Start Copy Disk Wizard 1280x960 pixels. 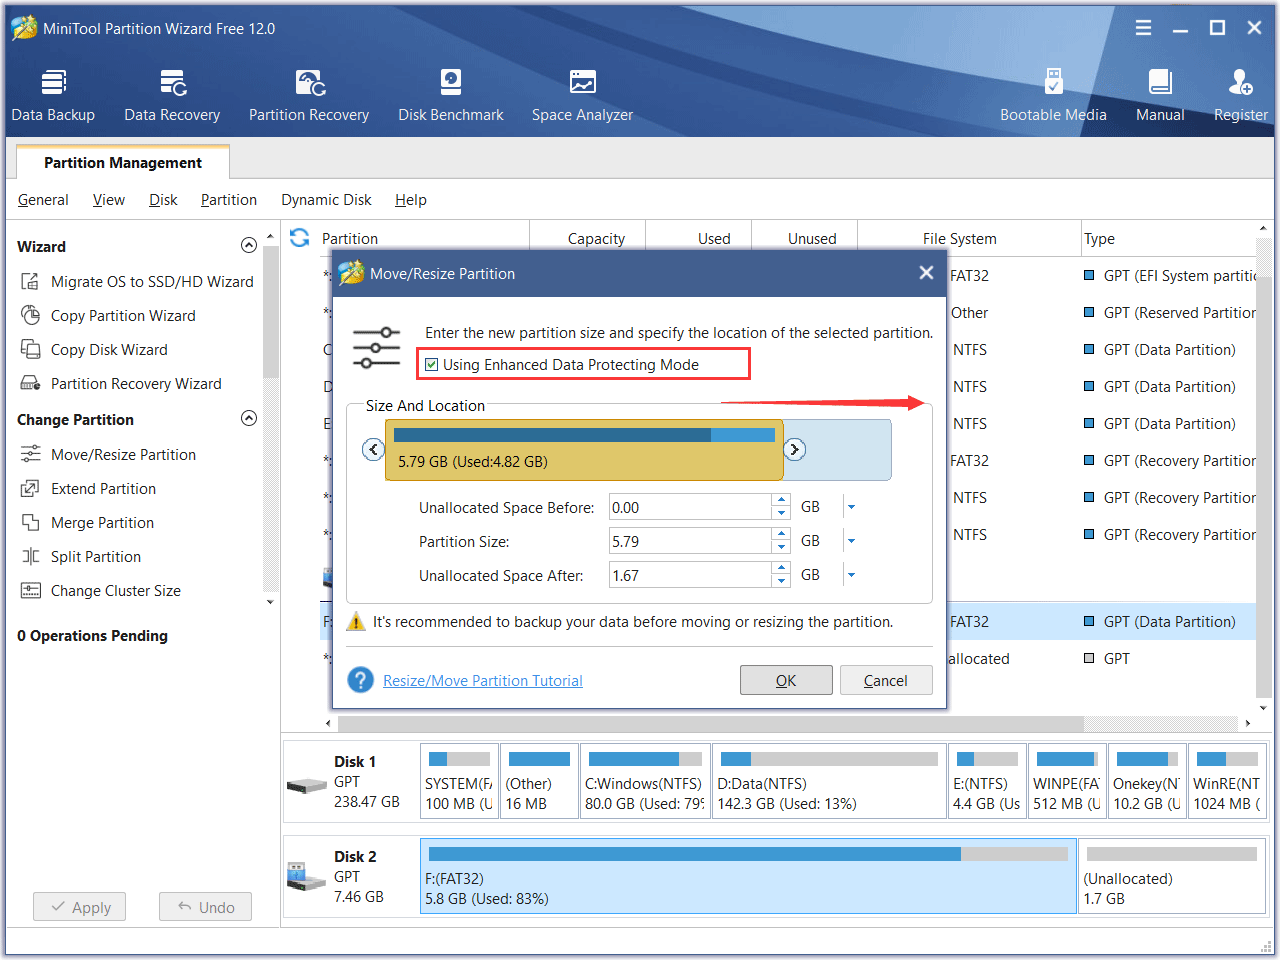(109, 350)
